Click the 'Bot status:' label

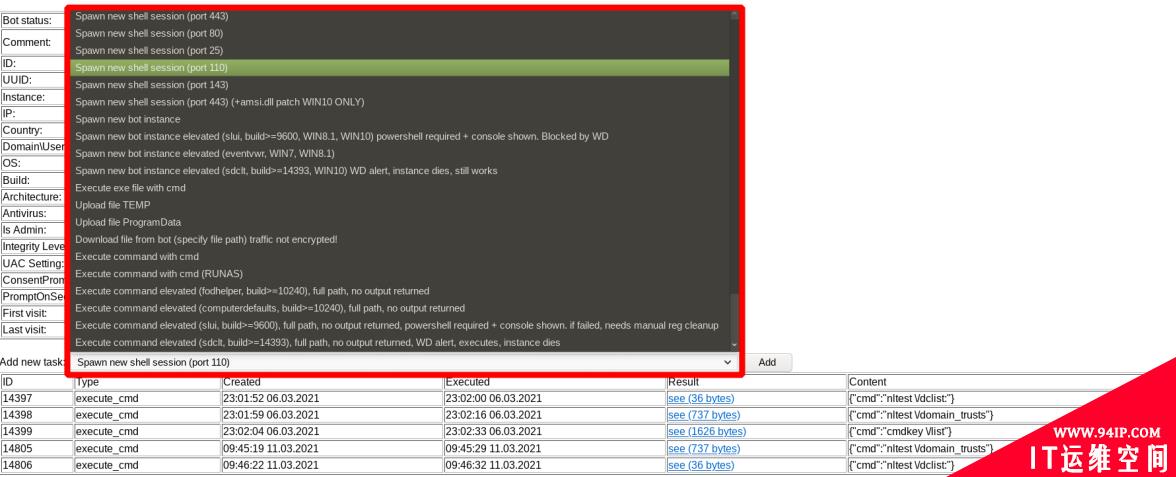(x=32, y=20)
